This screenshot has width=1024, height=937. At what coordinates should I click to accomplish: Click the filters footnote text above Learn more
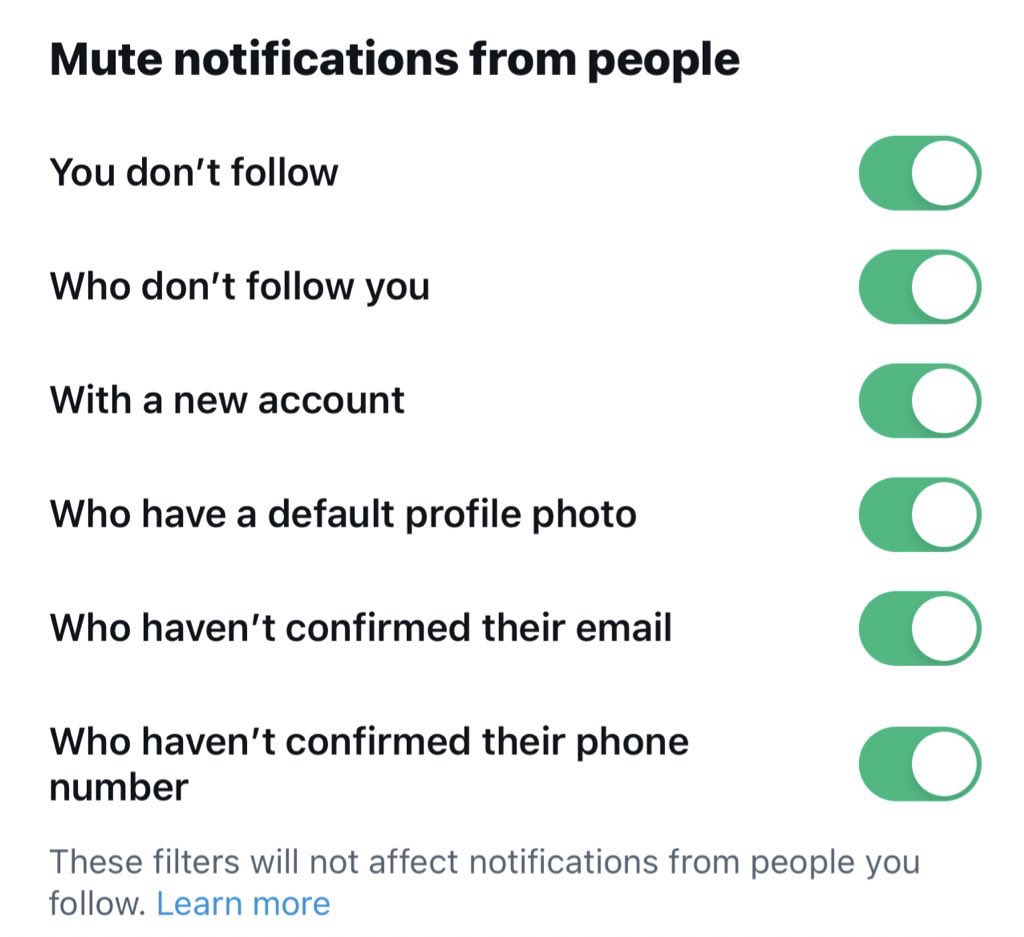[485, 883]
